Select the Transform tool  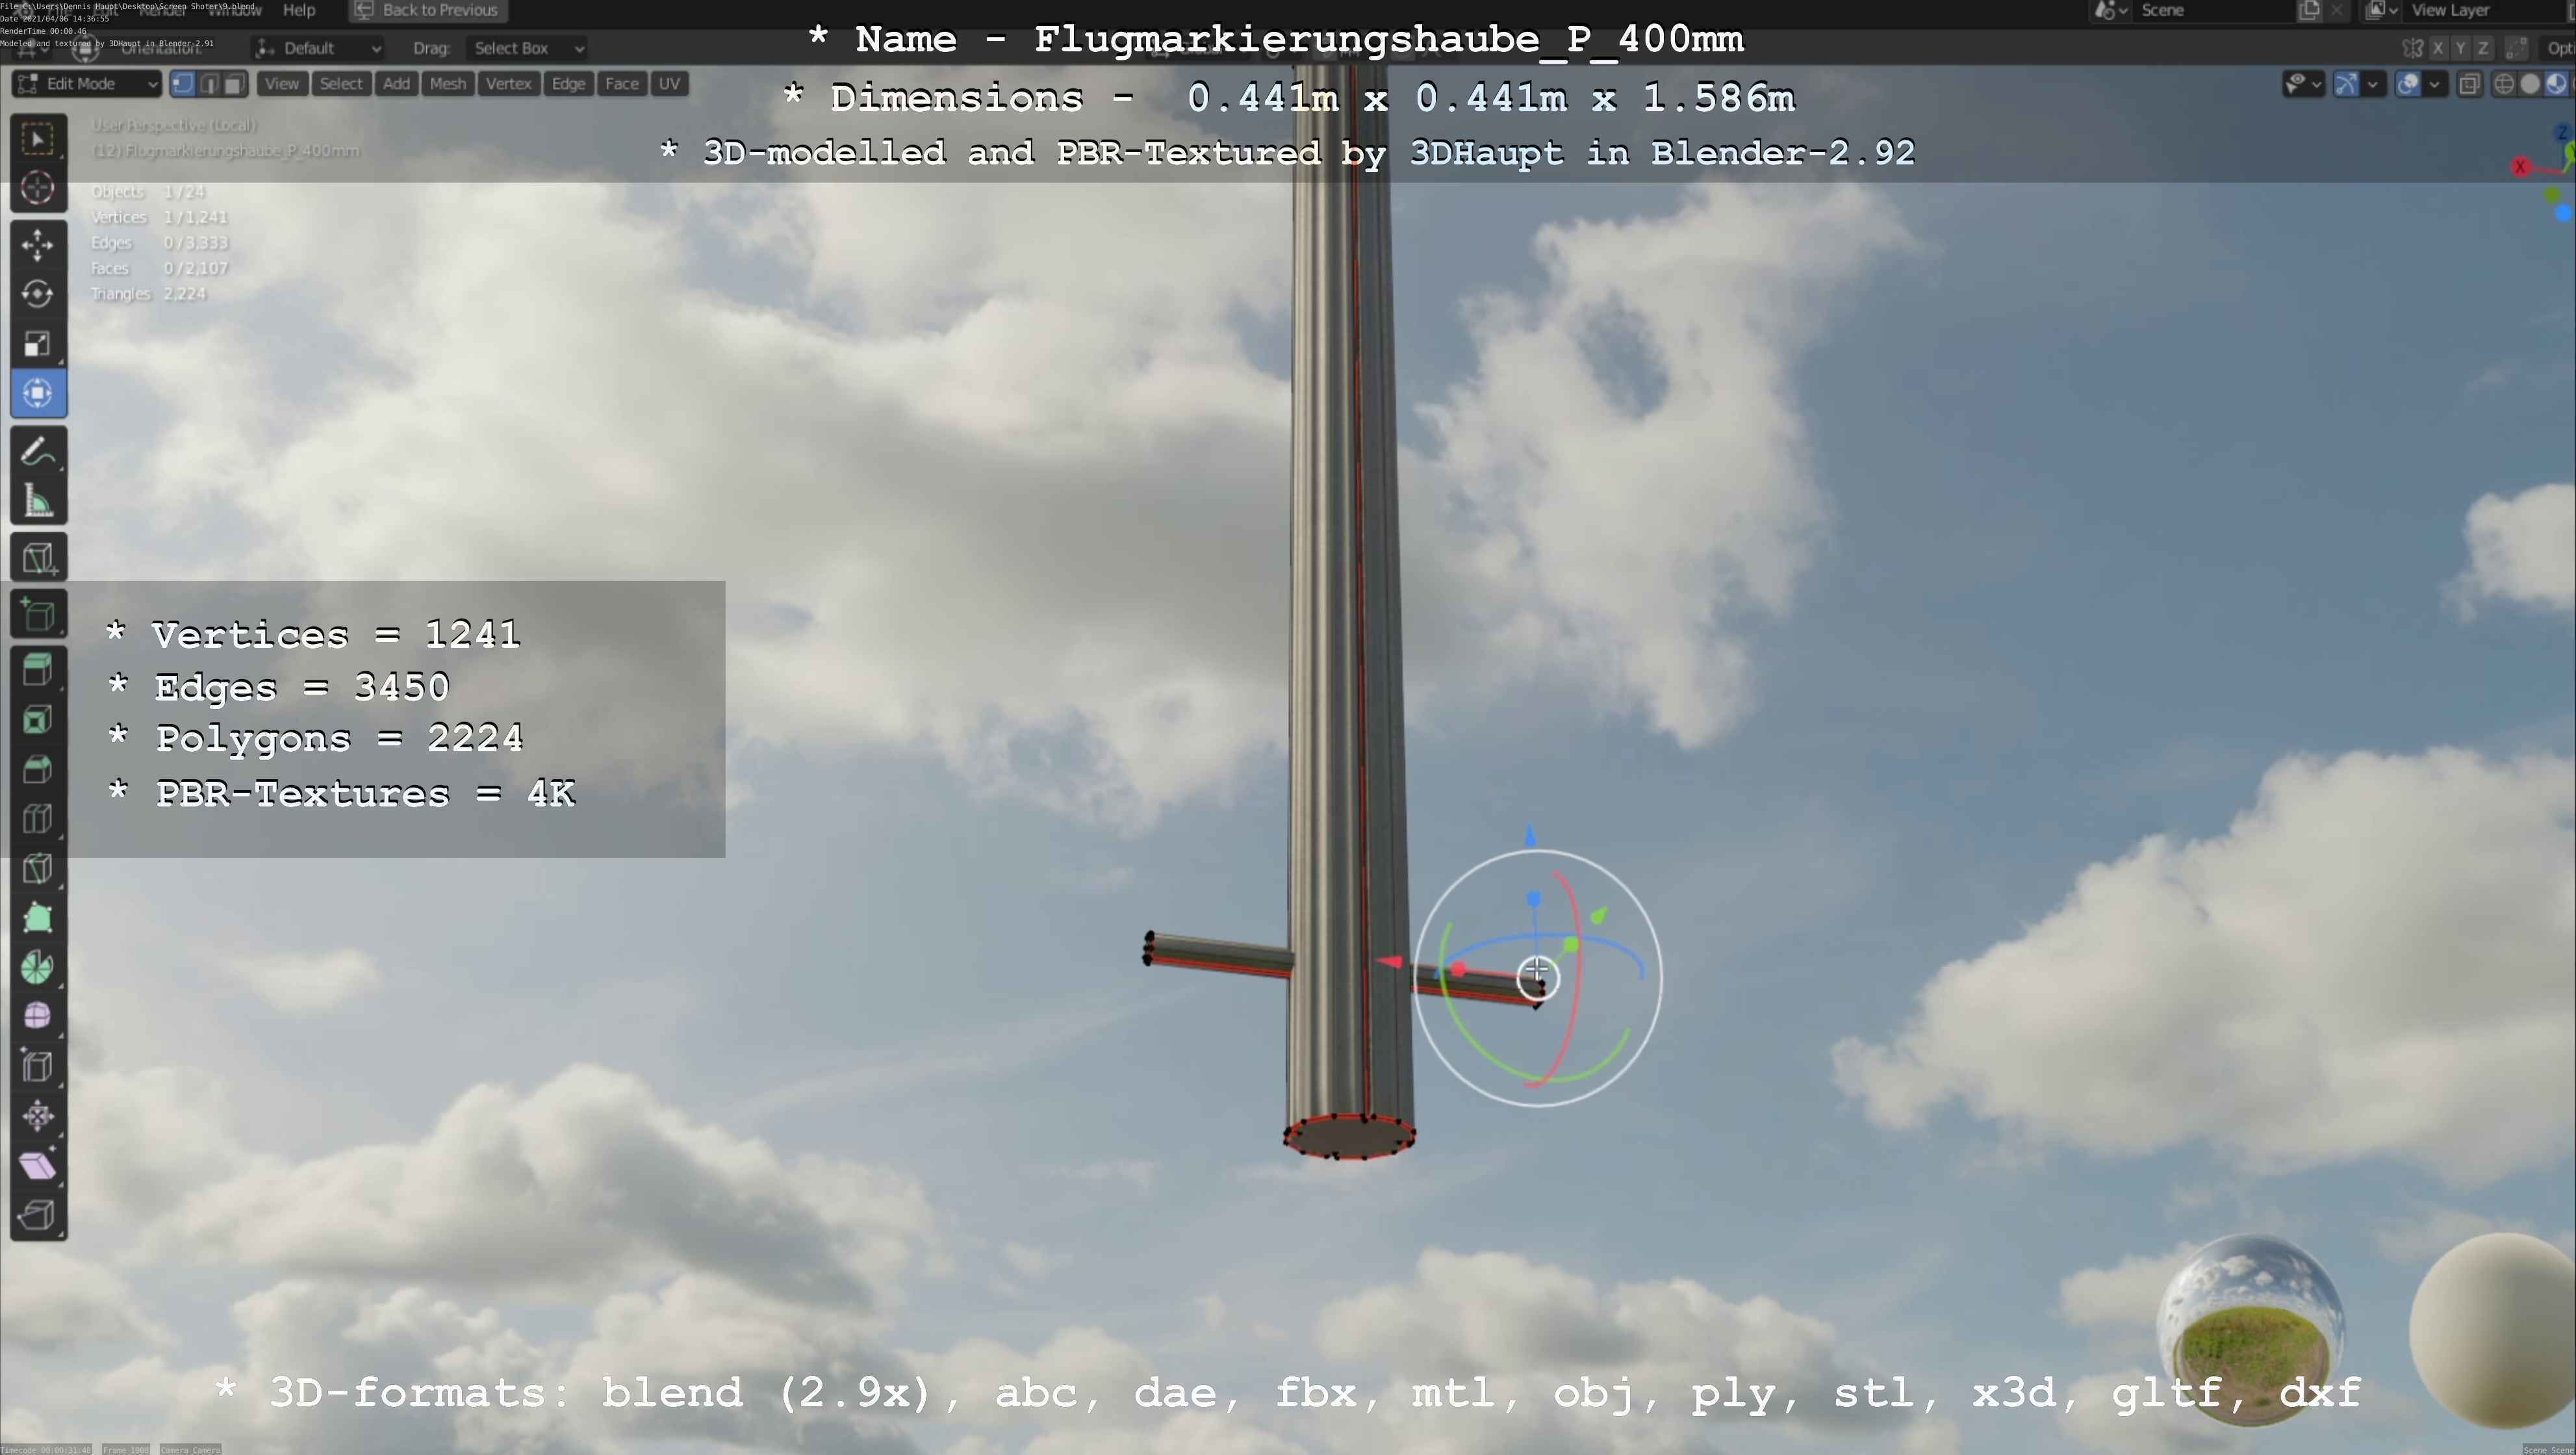tap(38, 393)
